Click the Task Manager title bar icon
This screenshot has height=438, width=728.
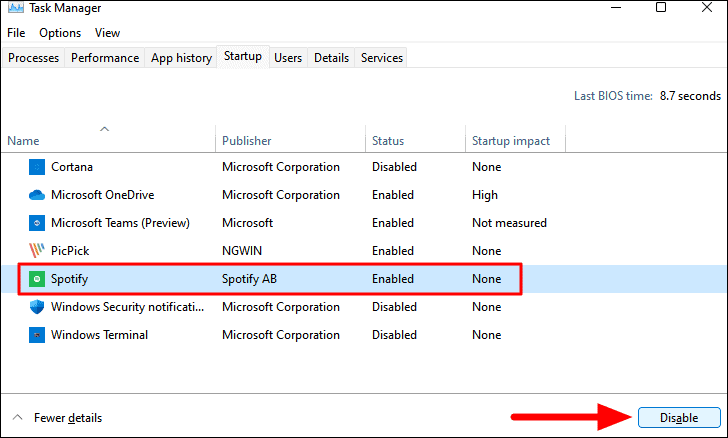tap(16, 7)
